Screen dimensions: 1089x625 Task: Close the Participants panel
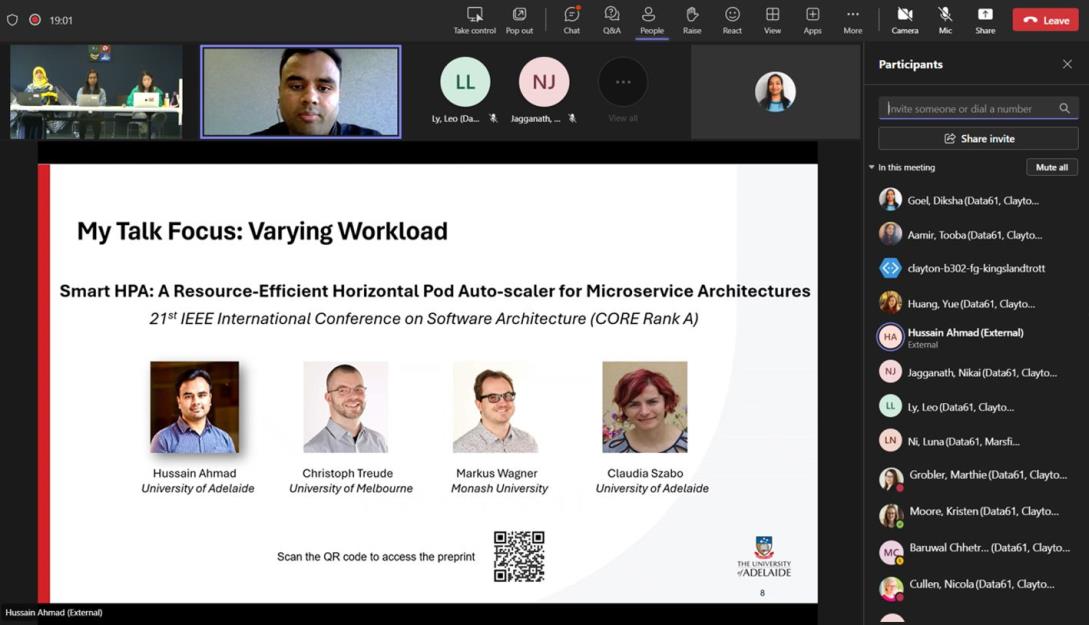(x=1067, y=65)
